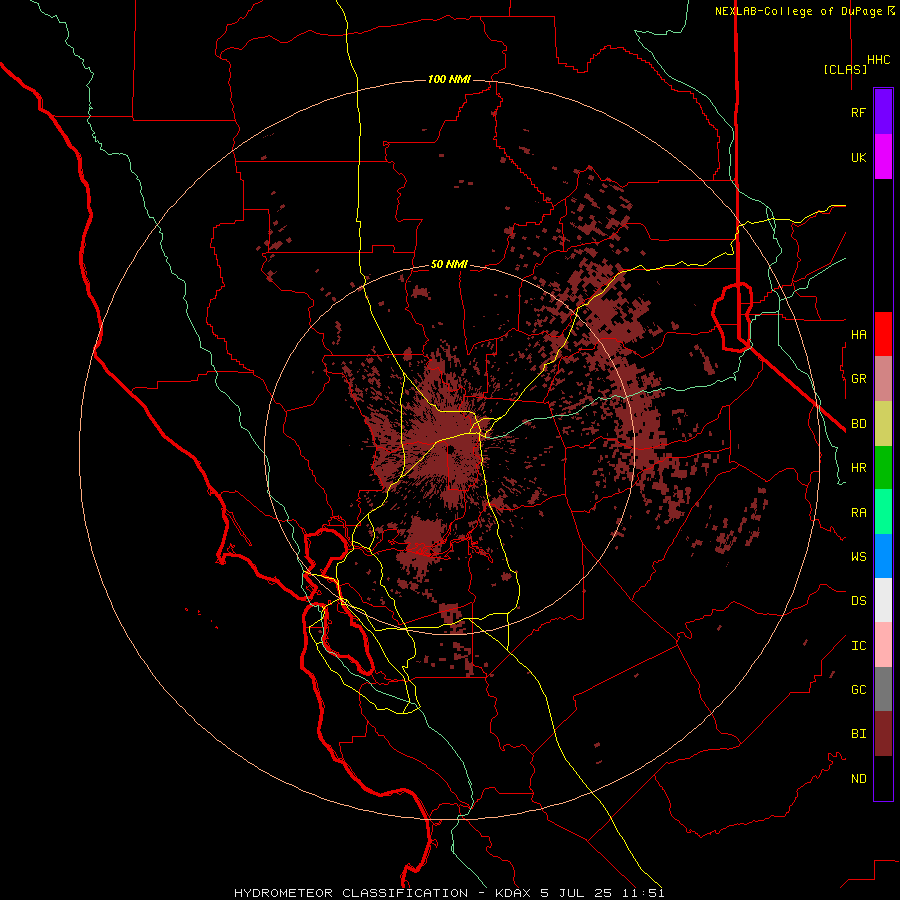Image resolution: width=900 pixels, height=900 pixels.
Task: Click the '[CLAS]' legend title
Action: (x=845, y=69)
